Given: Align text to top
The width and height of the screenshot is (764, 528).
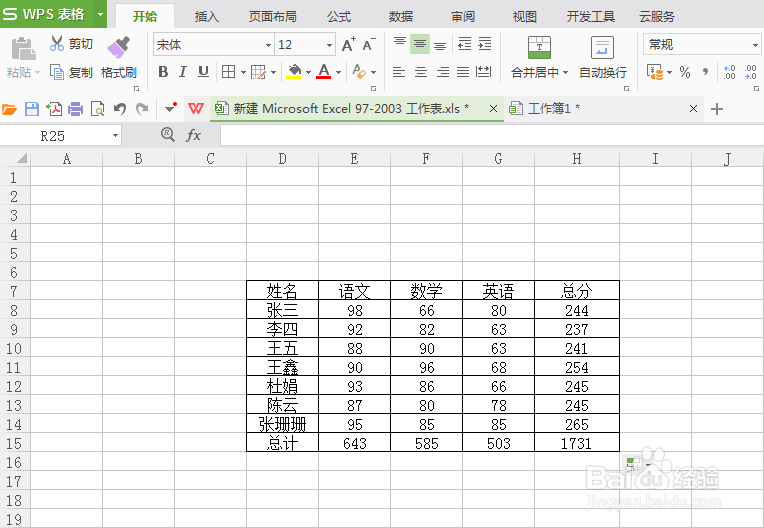Looking at the screenshot, I should (x=400, y=44).
